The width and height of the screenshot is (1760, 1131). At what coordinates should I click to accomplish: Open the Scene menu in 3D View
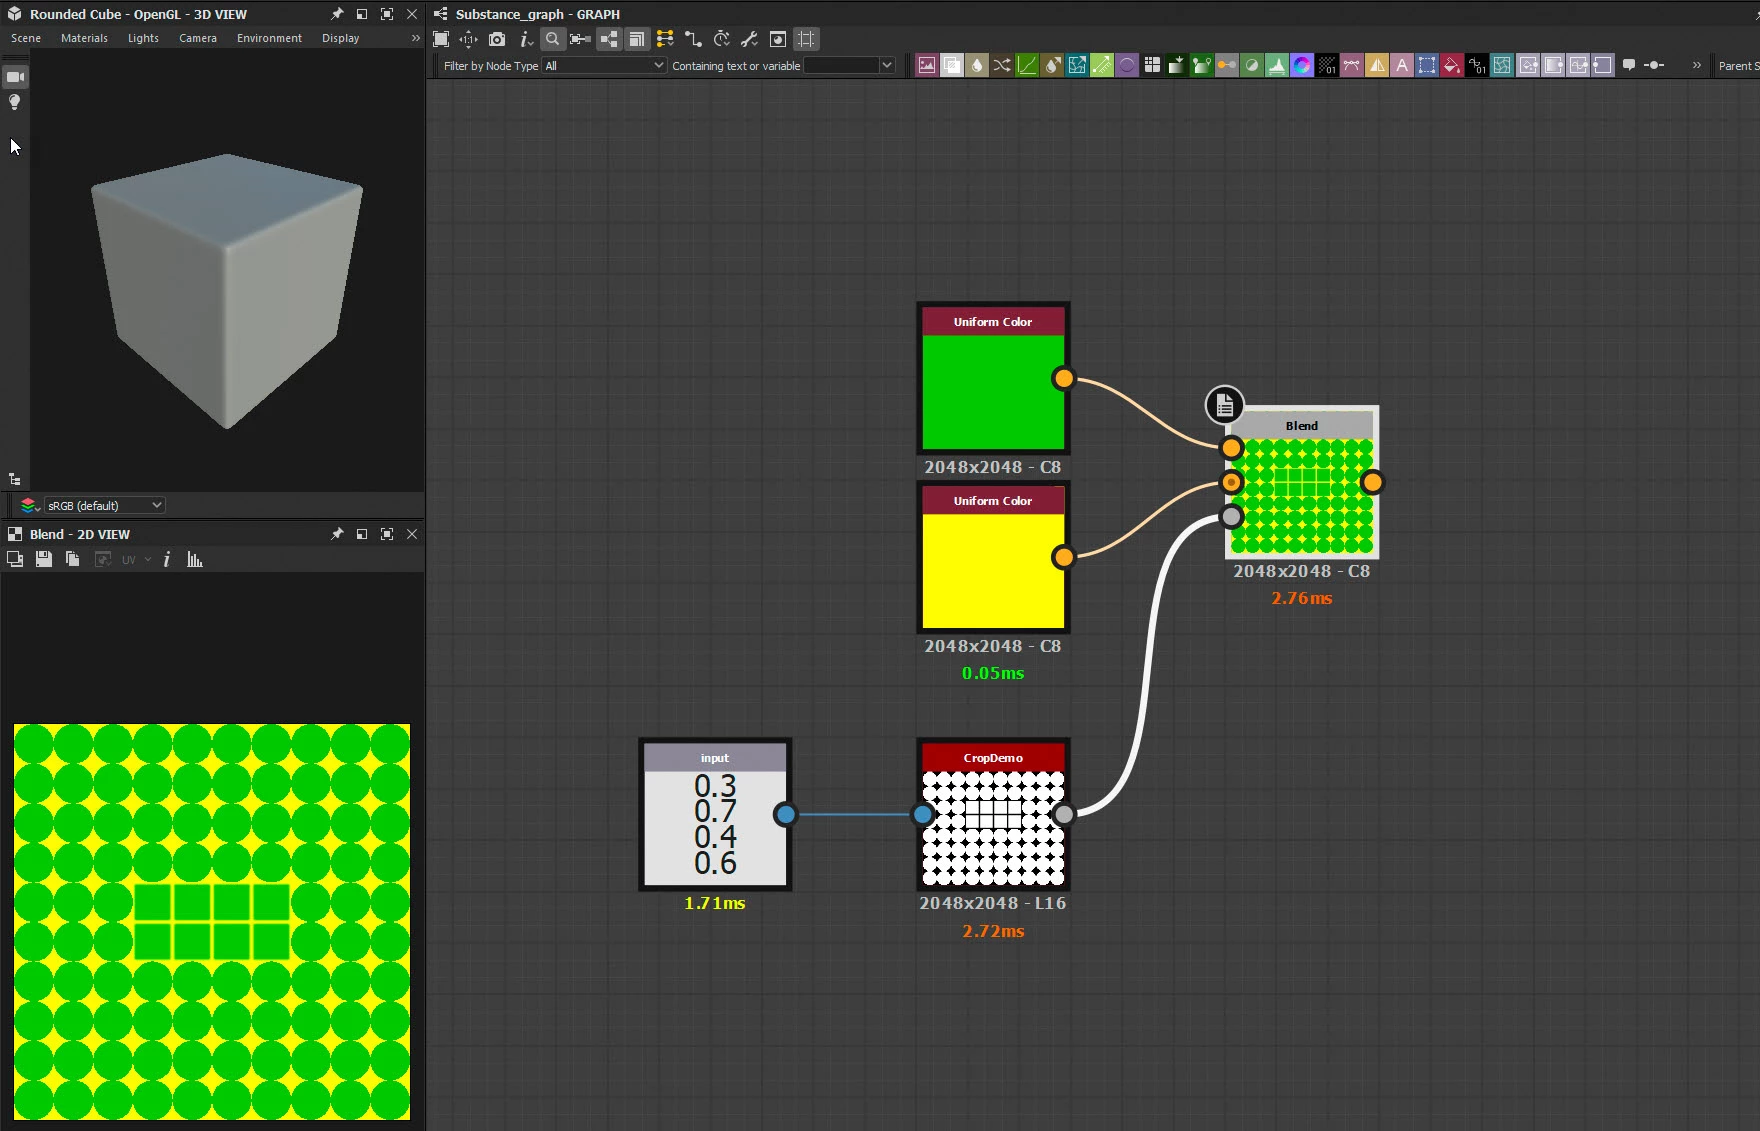click(x=26, y=38)
